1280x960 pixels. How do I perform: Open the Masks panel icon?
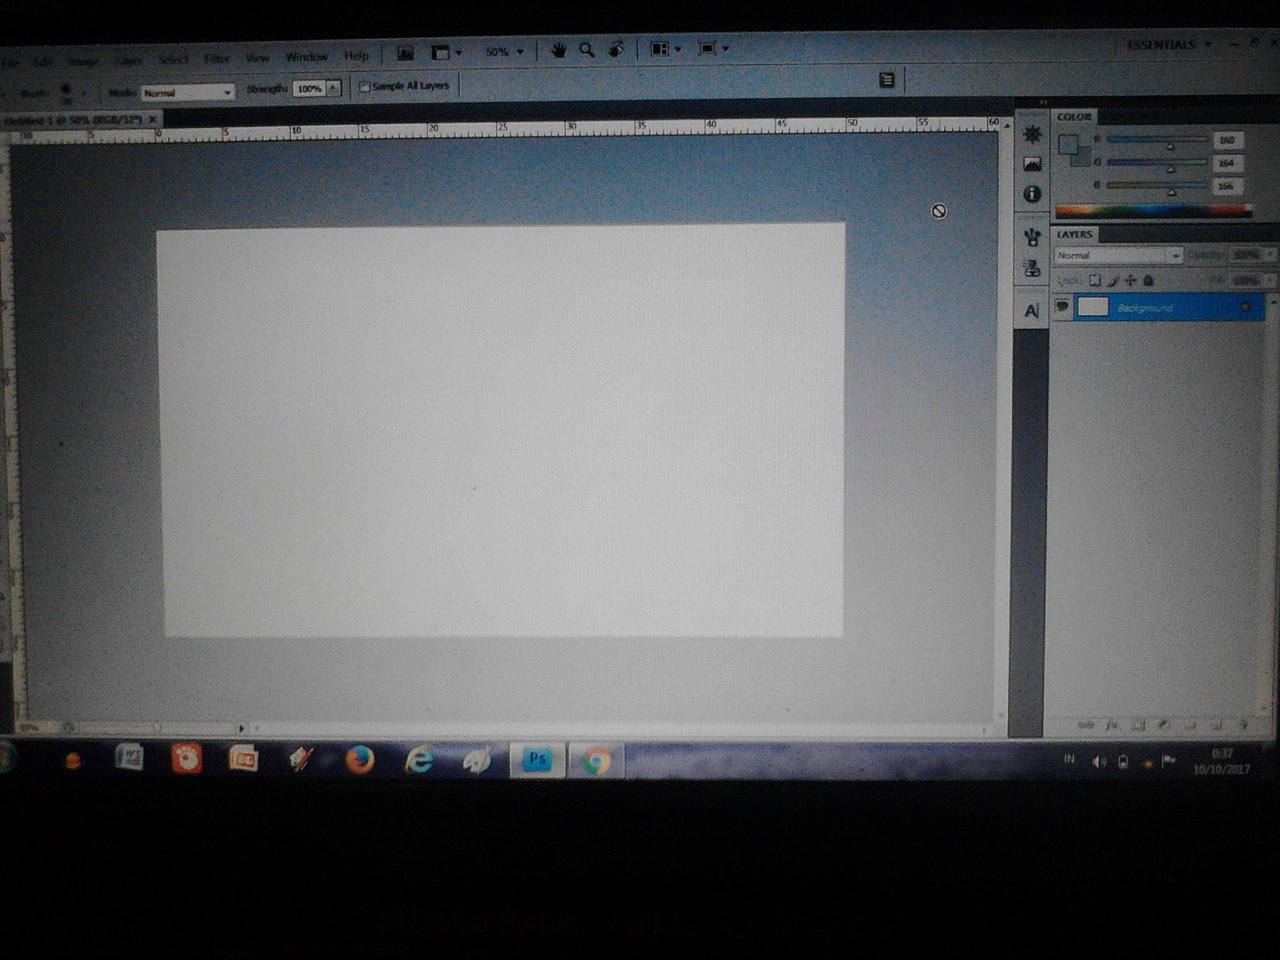pos(1032,164)
